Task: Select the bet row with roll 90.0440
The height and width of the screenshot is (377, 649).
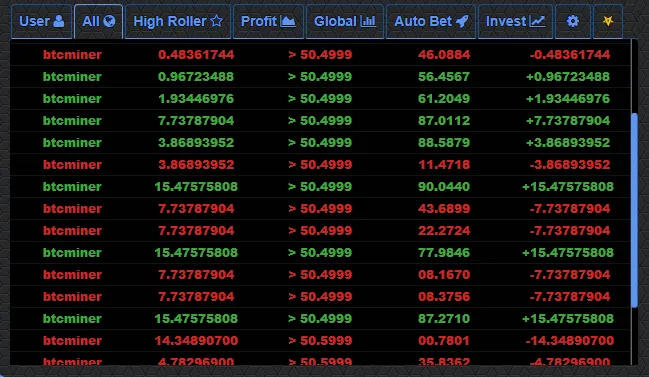Action: (320, 187)
